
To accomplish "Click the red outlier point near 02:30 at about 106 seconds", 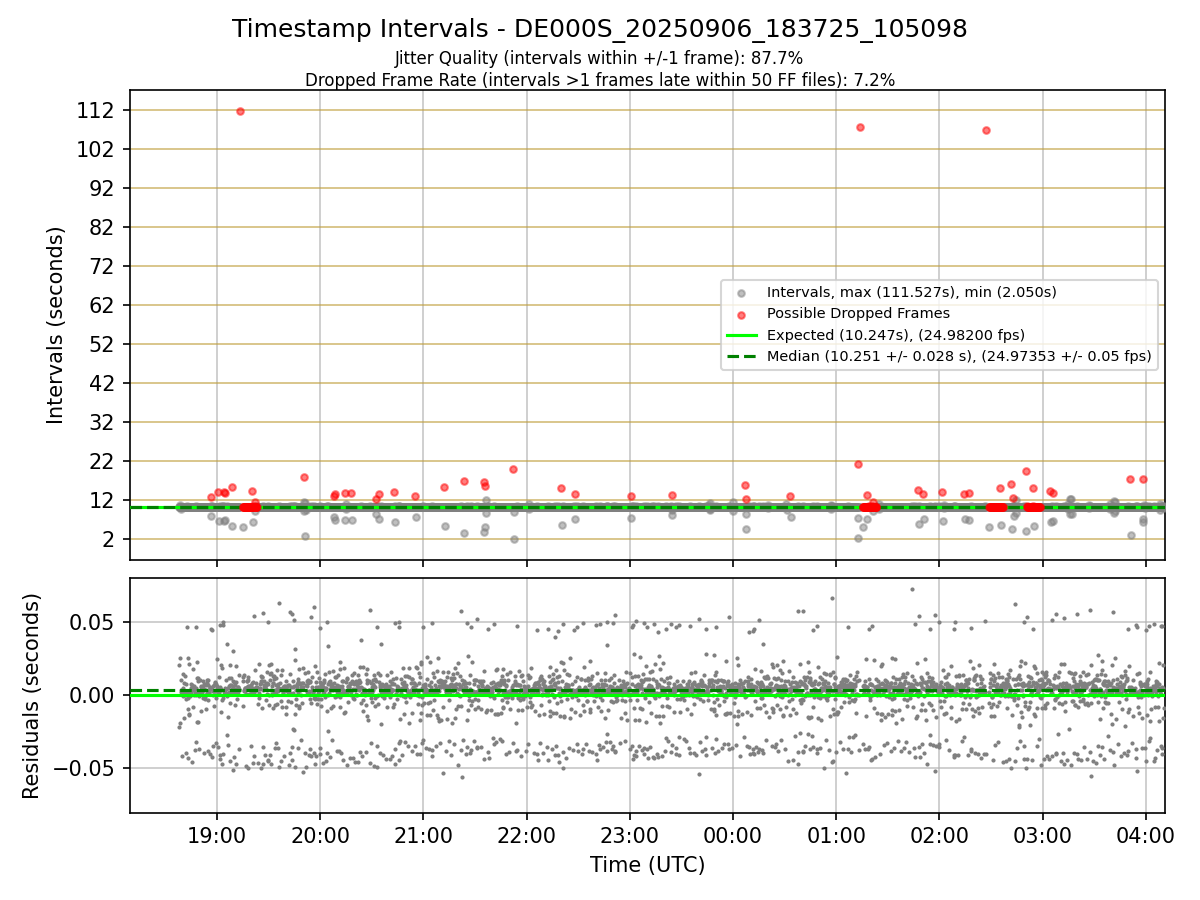I will click(x=986, y=130).
